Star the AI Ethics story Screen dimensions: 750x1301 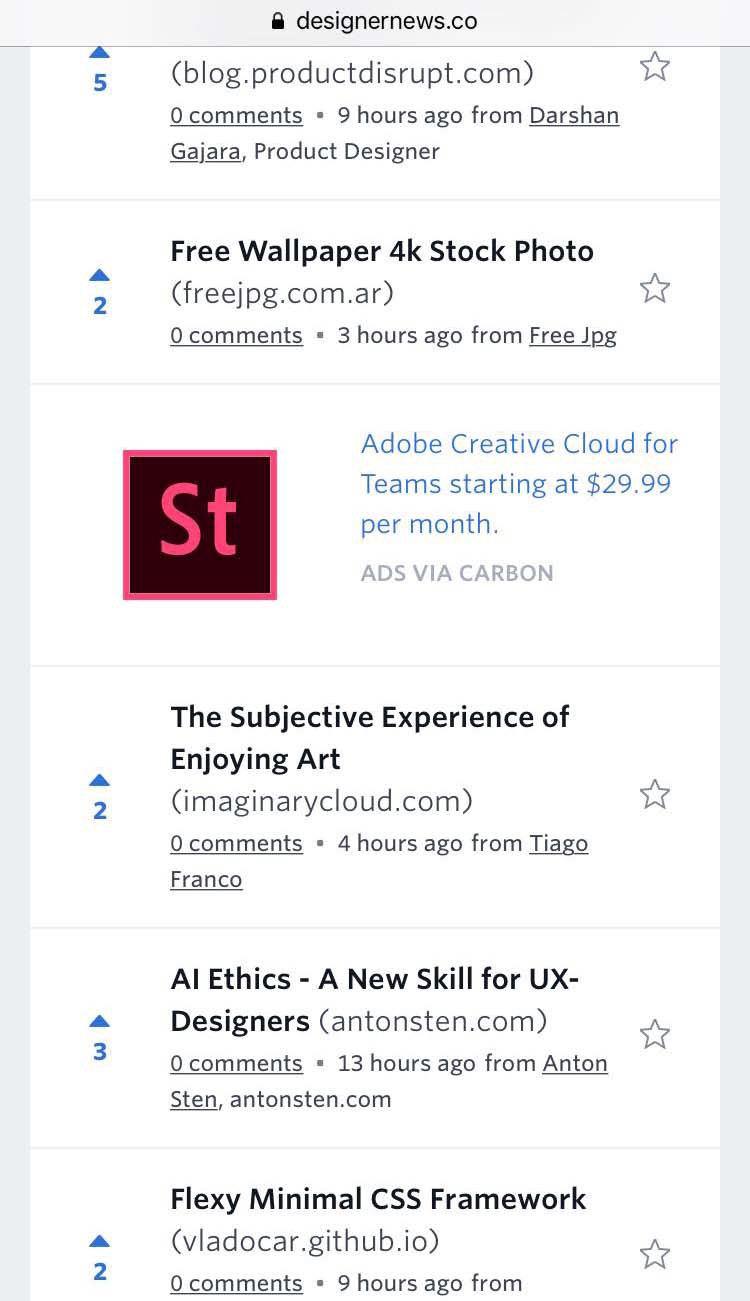coord(655,1034)
